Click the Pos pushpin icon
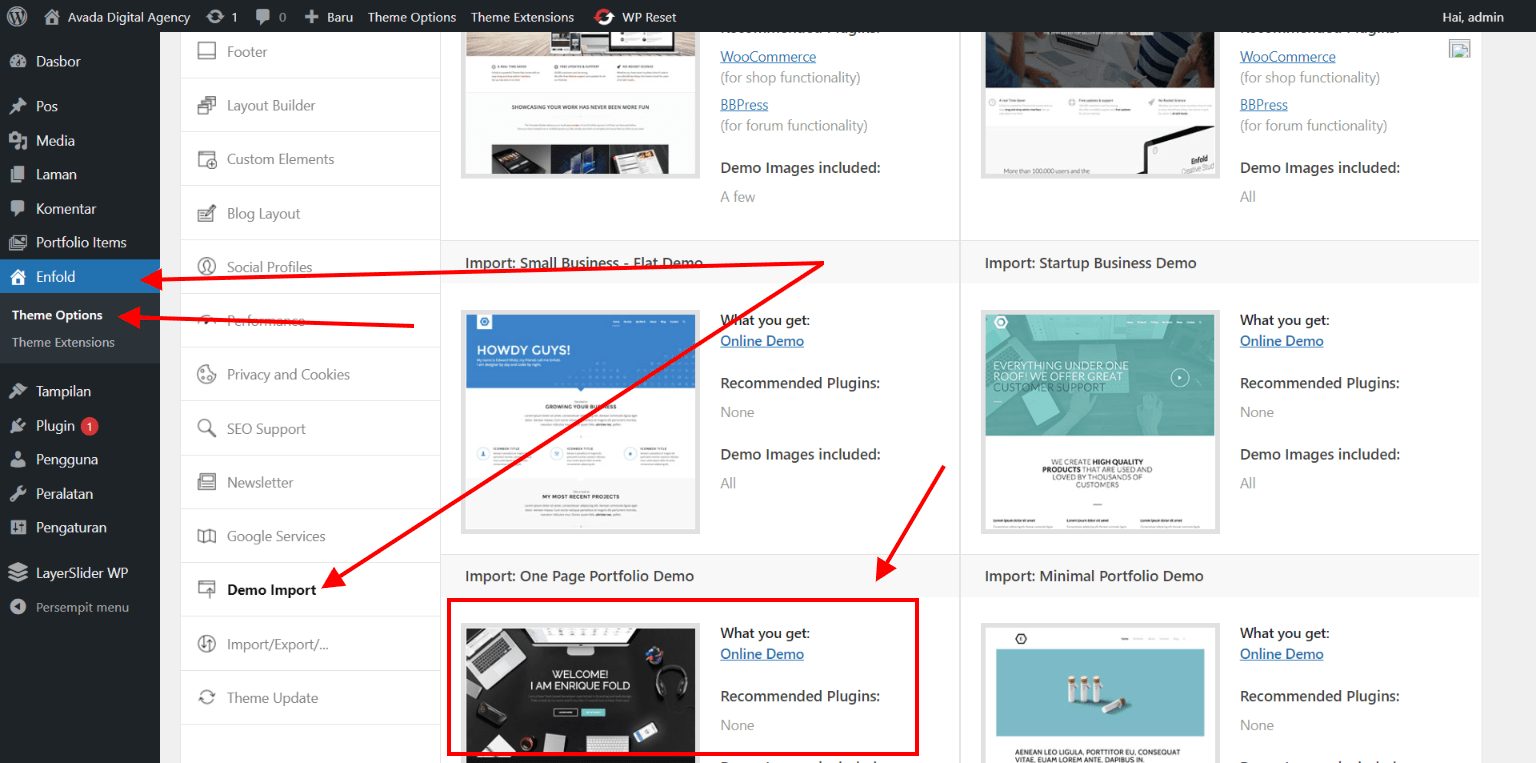The height and width of the screenshot is (763, 1536). (x=18, y=106)
